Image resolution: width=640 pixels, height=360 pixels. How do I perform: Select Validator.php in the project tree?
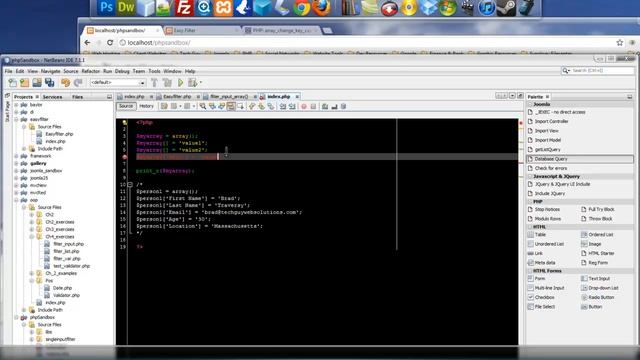(66, 296)
